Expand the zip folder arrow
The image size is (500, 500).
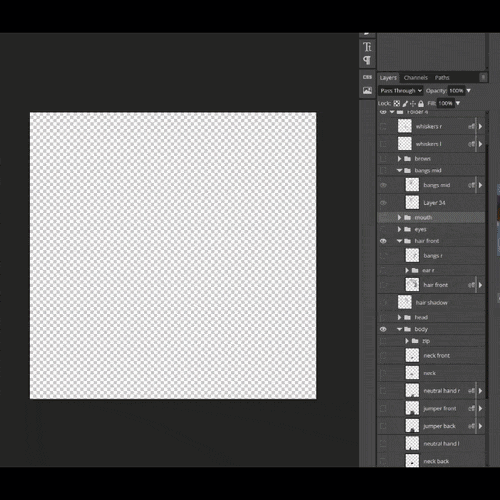(407, 341)
